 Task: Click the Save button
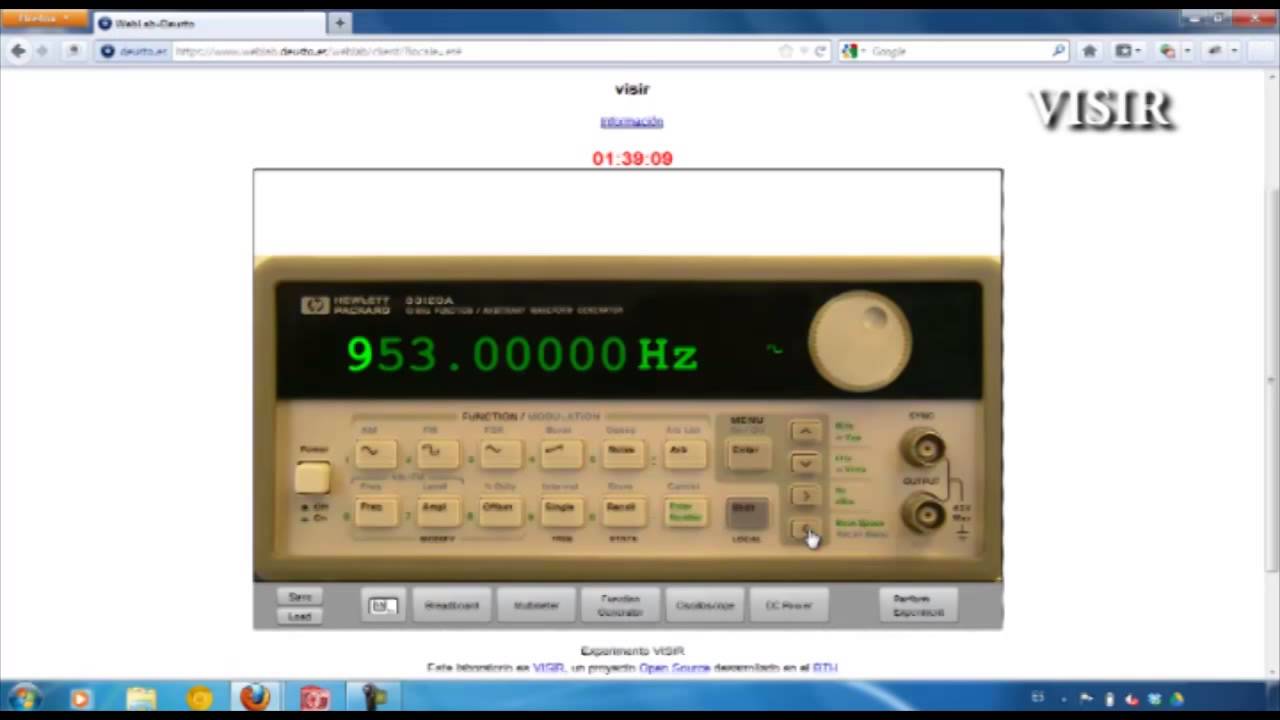[300, 597]
